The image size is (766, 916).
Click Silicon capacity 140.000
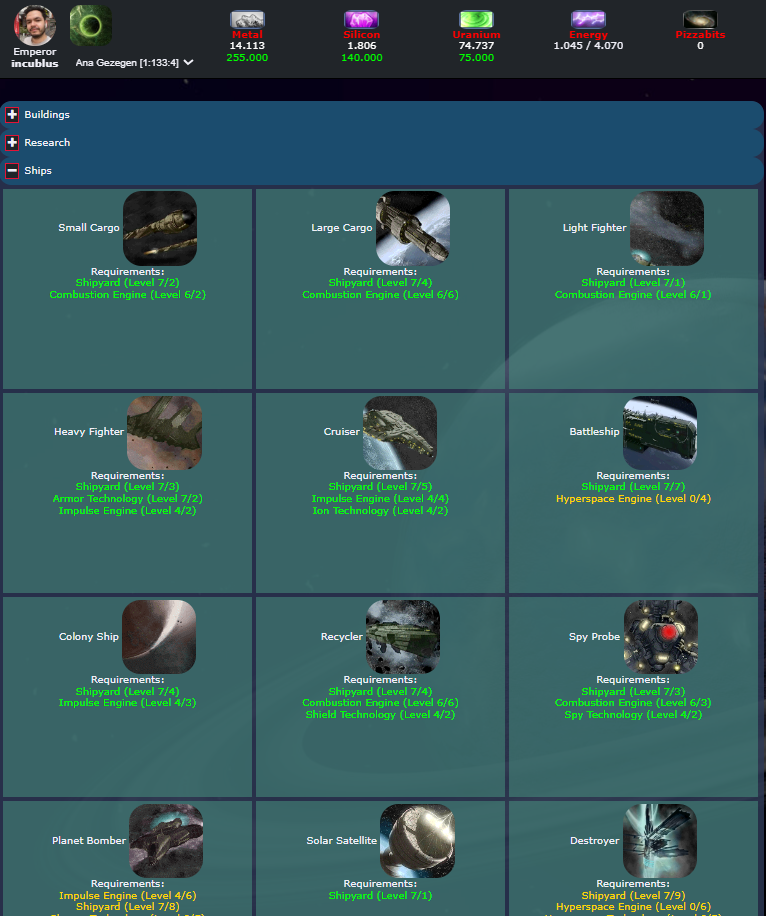point(362,58)
